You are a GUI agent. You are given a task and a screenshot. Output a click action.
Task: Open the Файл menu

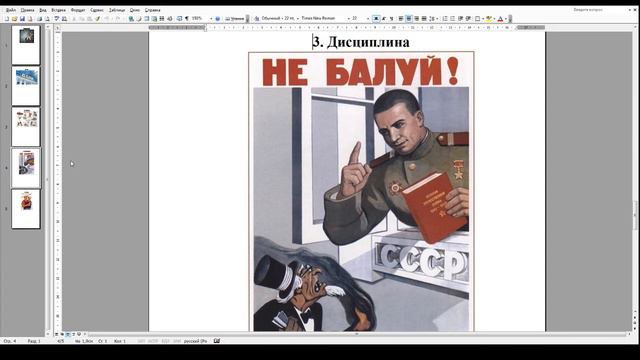pos(11,10)
